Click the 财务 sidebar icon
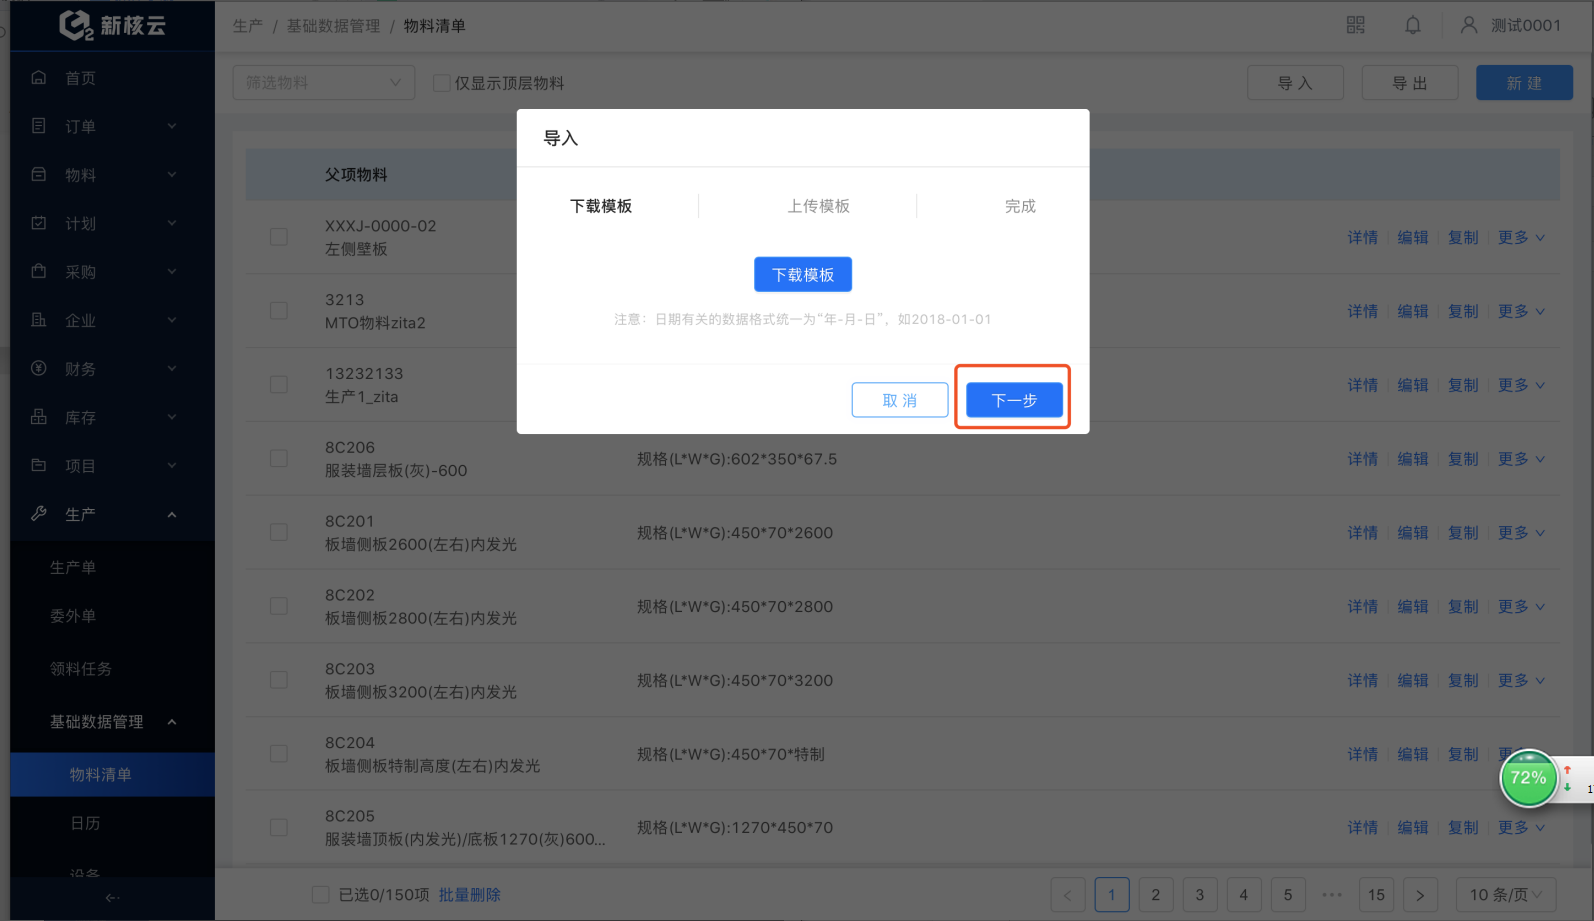 coord(39,368)
